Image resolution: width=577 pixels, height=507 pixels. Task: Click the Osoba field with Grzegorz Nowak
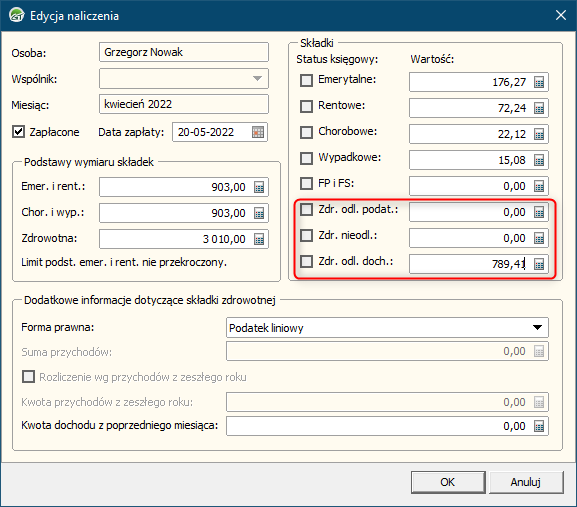click(184, 52)
